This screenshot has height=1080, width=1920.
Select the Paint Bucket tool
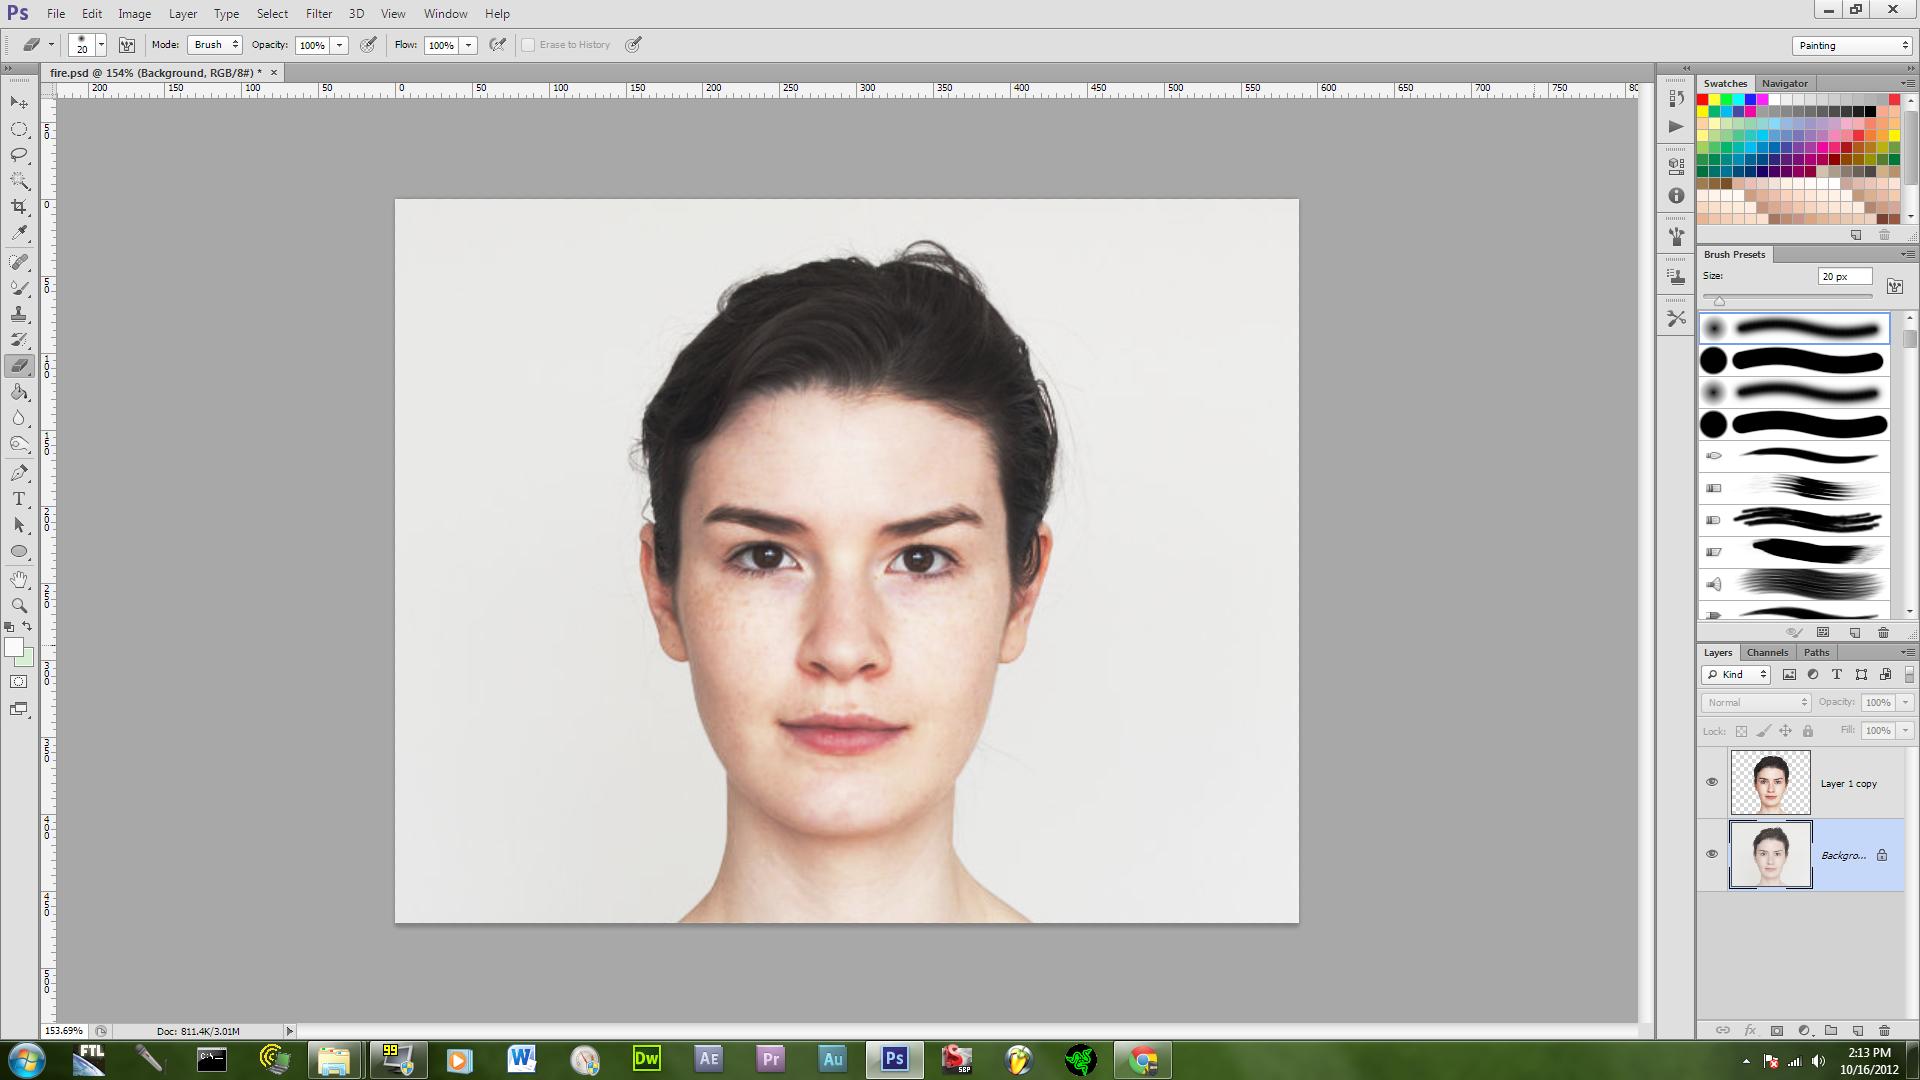[x=19, y=392]
